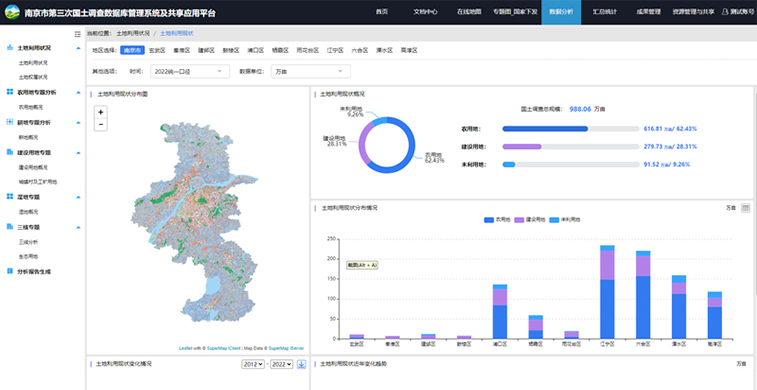The width and height of the screenshot is (757, 390).
Task: Select 南京市 region button
Action: click(132, 50)
